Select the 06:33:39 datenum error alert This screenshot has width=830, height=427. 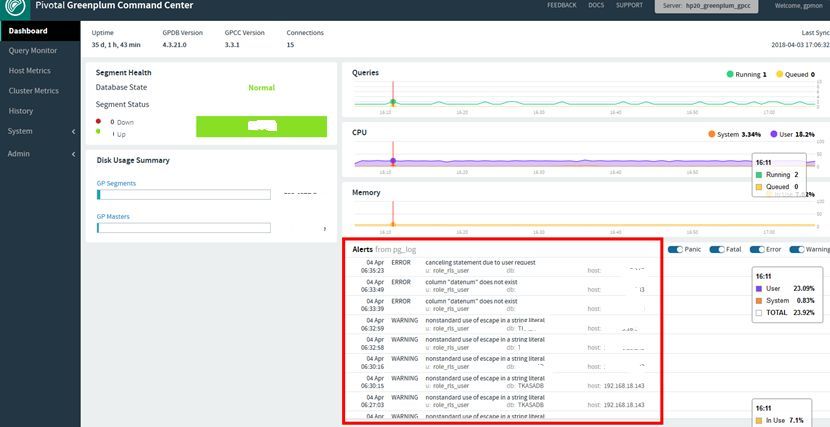[502, 305]
